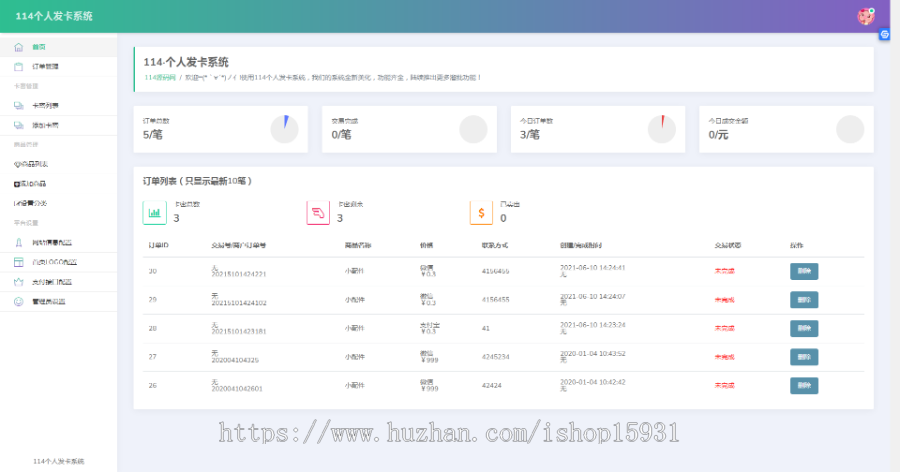Click the '0/元' today amount value
The width and height of the screenshot is (900, 472).
click(x=718, y=135)
